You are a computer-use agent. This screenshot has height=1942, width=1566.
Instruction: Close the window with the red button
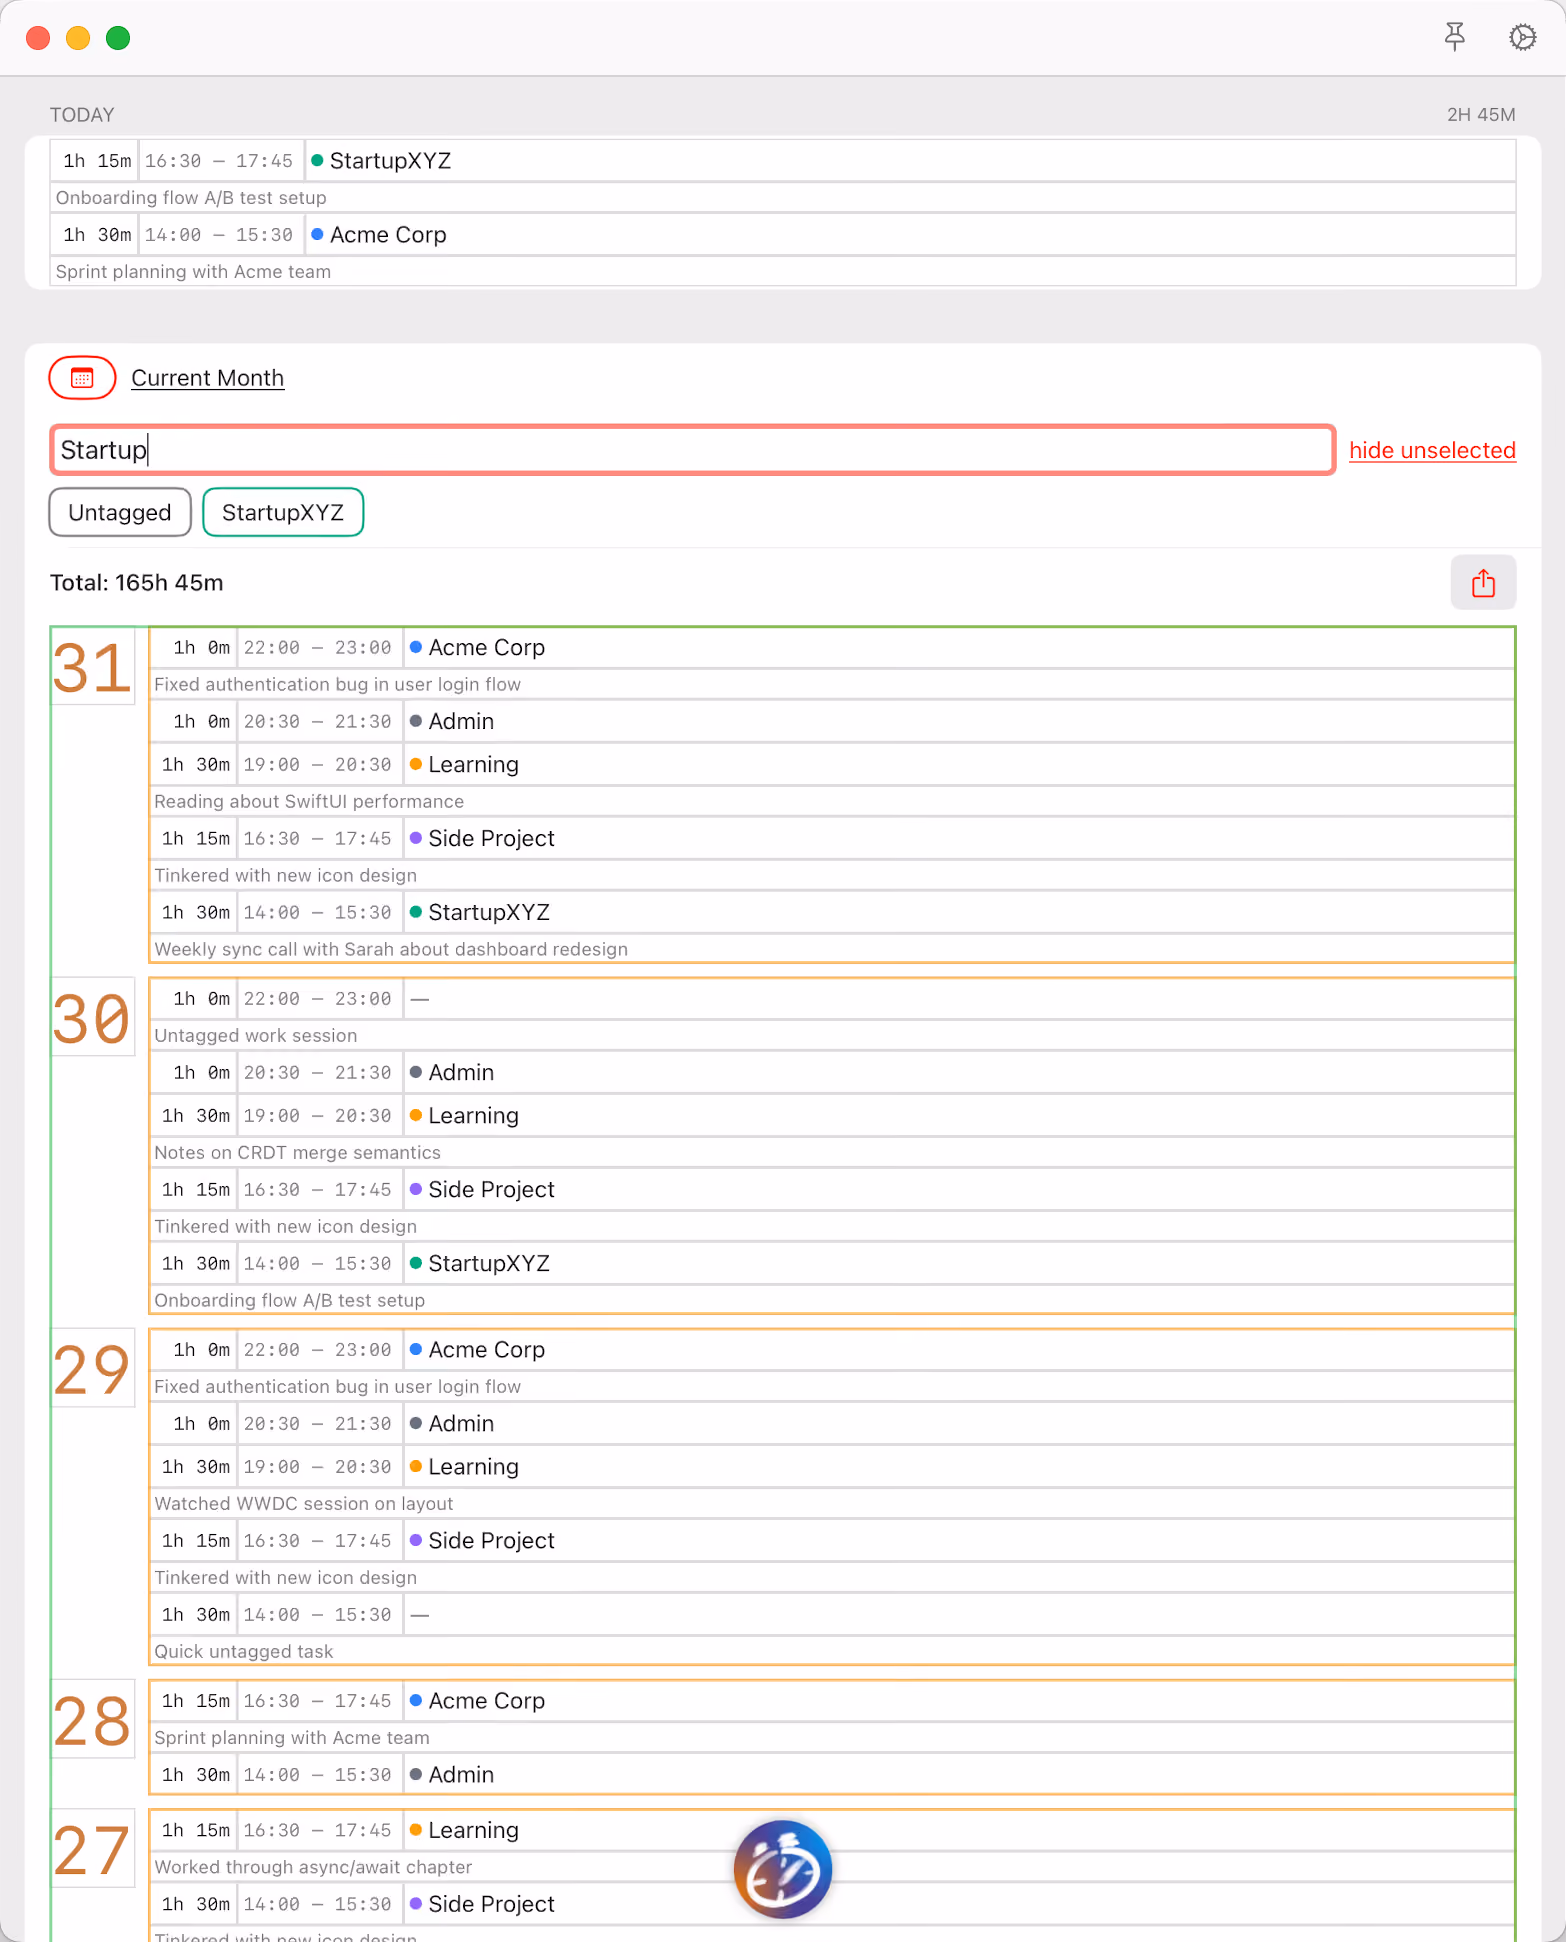click(38, 38)
